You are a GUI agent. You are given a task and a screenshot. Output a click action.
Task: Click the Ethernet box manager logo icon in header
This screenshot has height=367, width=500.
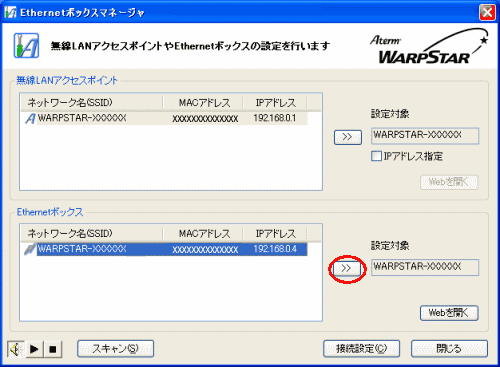click(26, 46)
